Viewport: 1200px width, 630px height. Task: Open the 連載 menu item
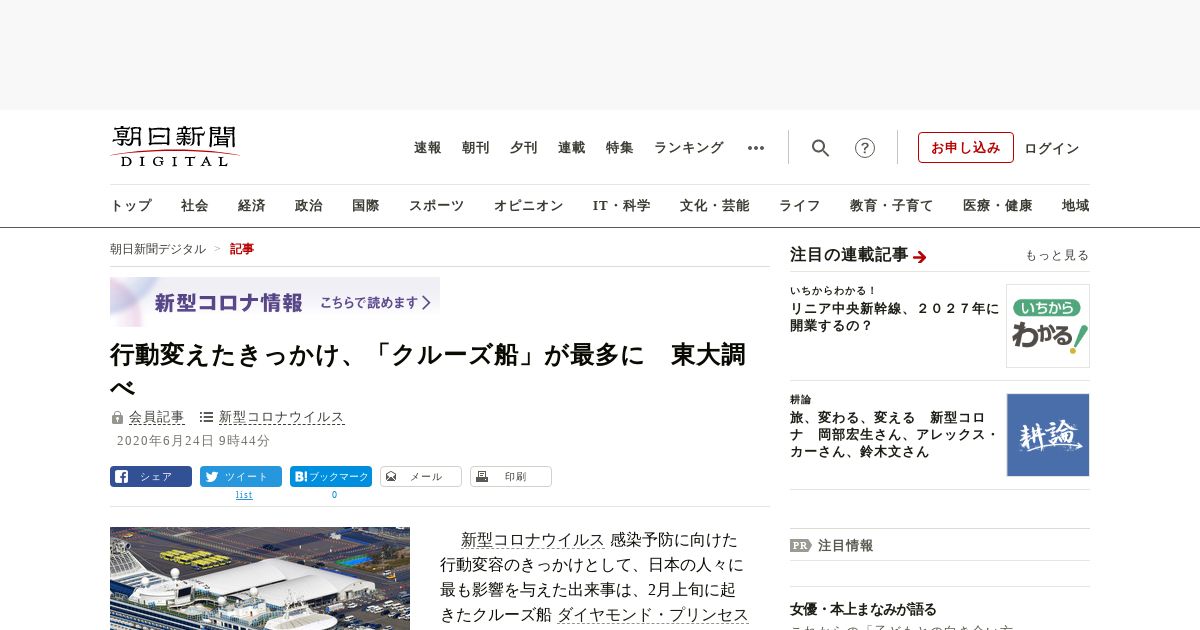[x=572, y=148]
